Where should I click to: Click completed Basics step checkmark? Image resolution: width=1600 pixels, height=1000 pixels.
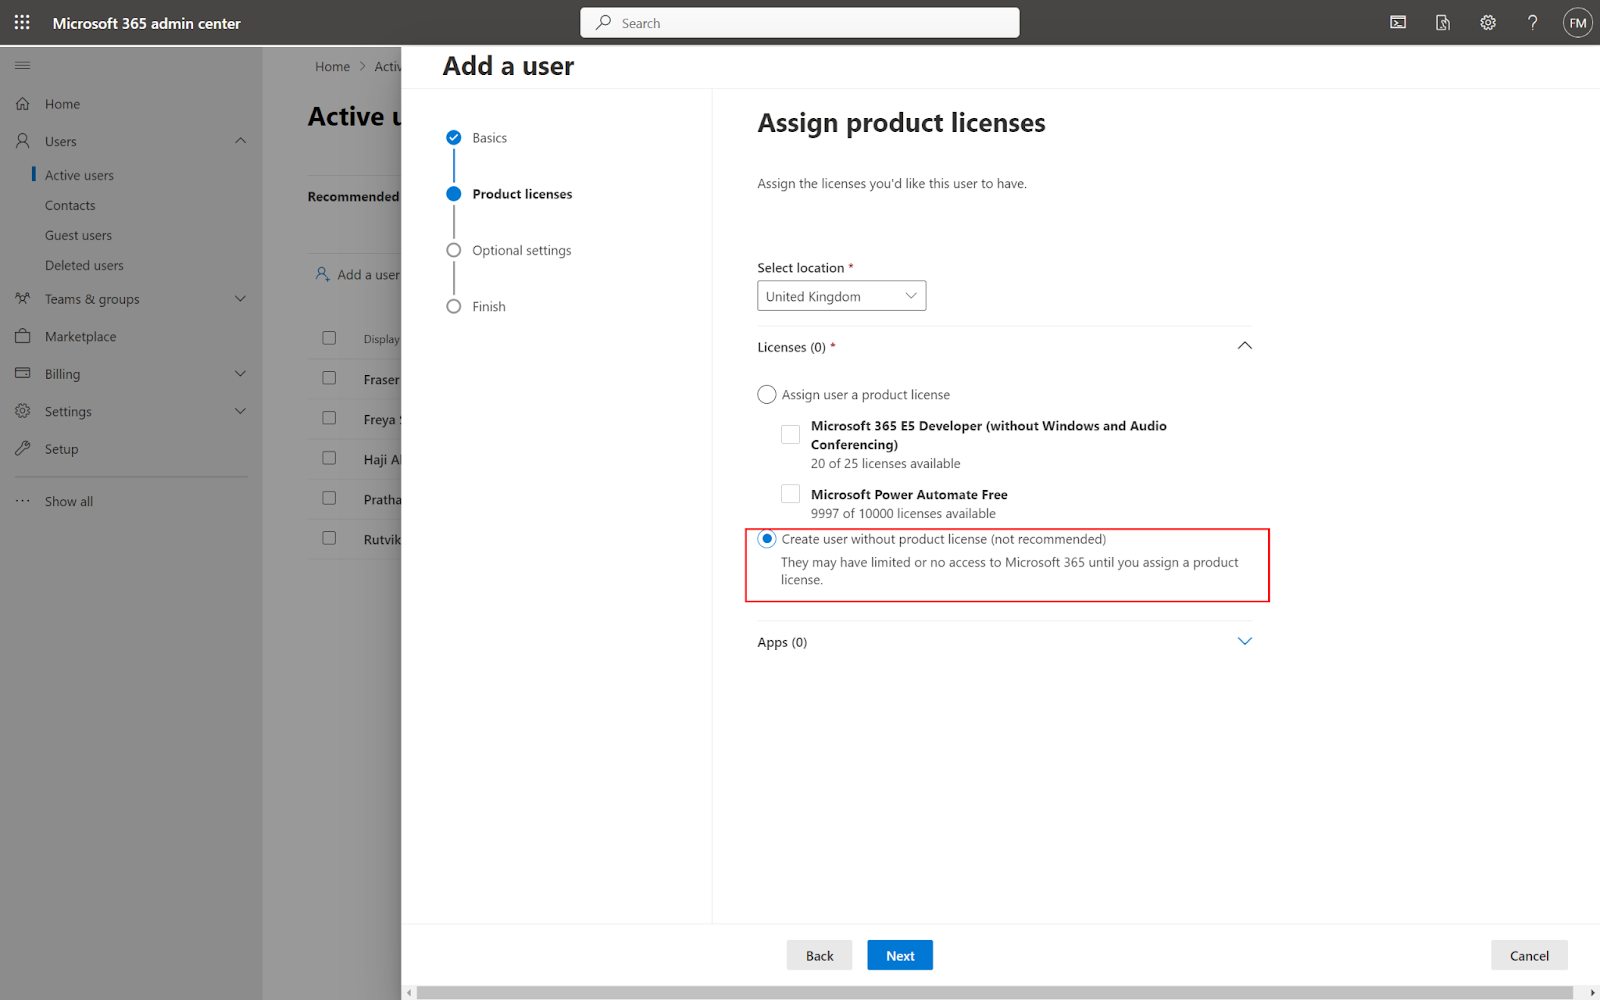[x=454, y=137]
